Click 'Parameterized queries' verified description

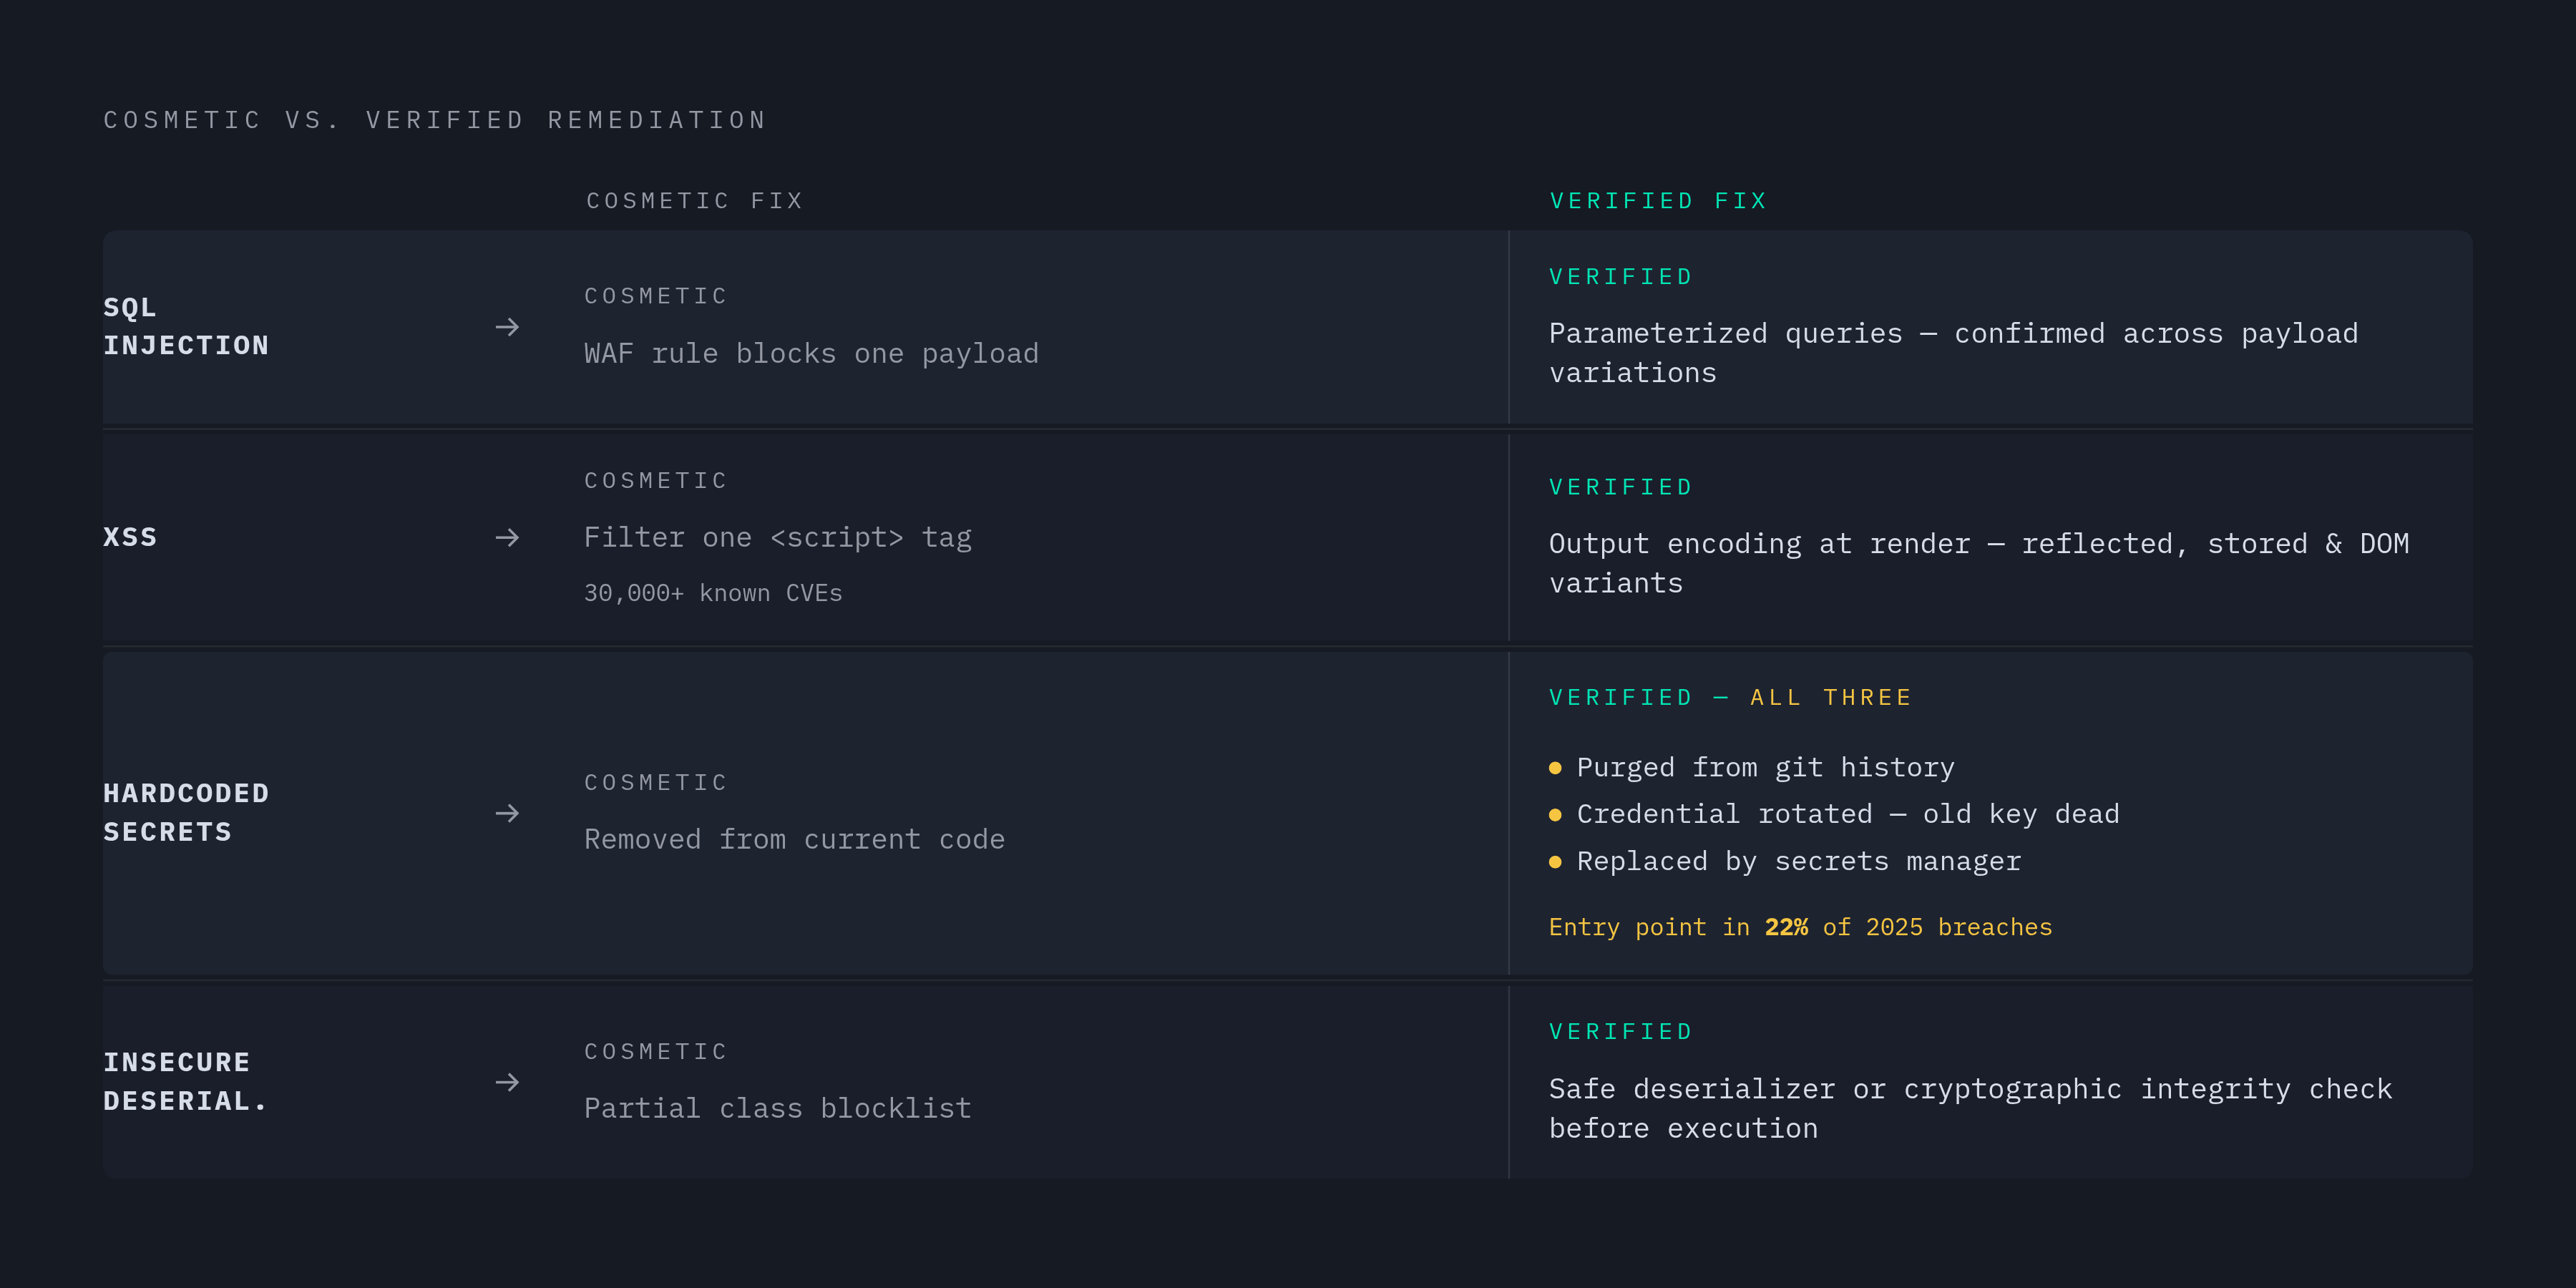coord(1953,353)
